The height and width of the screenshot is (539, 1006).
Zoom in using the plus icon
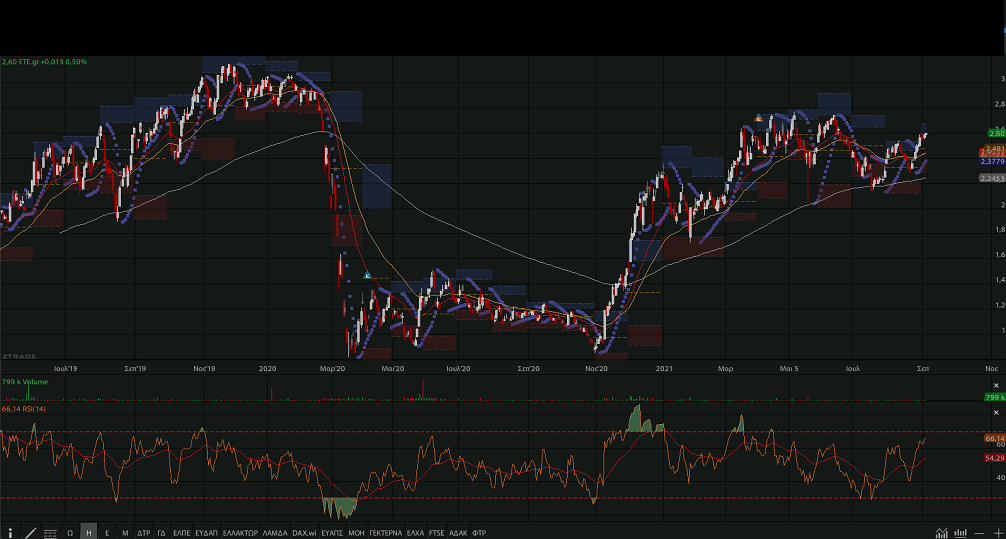click(x=997, y=533)
